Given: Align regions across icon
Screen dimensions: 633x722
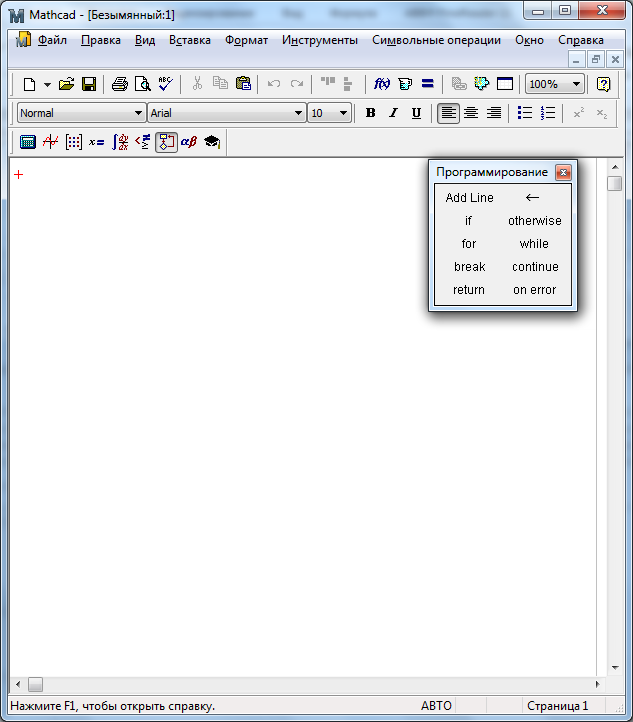Looking at the screenshot, I should point(328,83).
